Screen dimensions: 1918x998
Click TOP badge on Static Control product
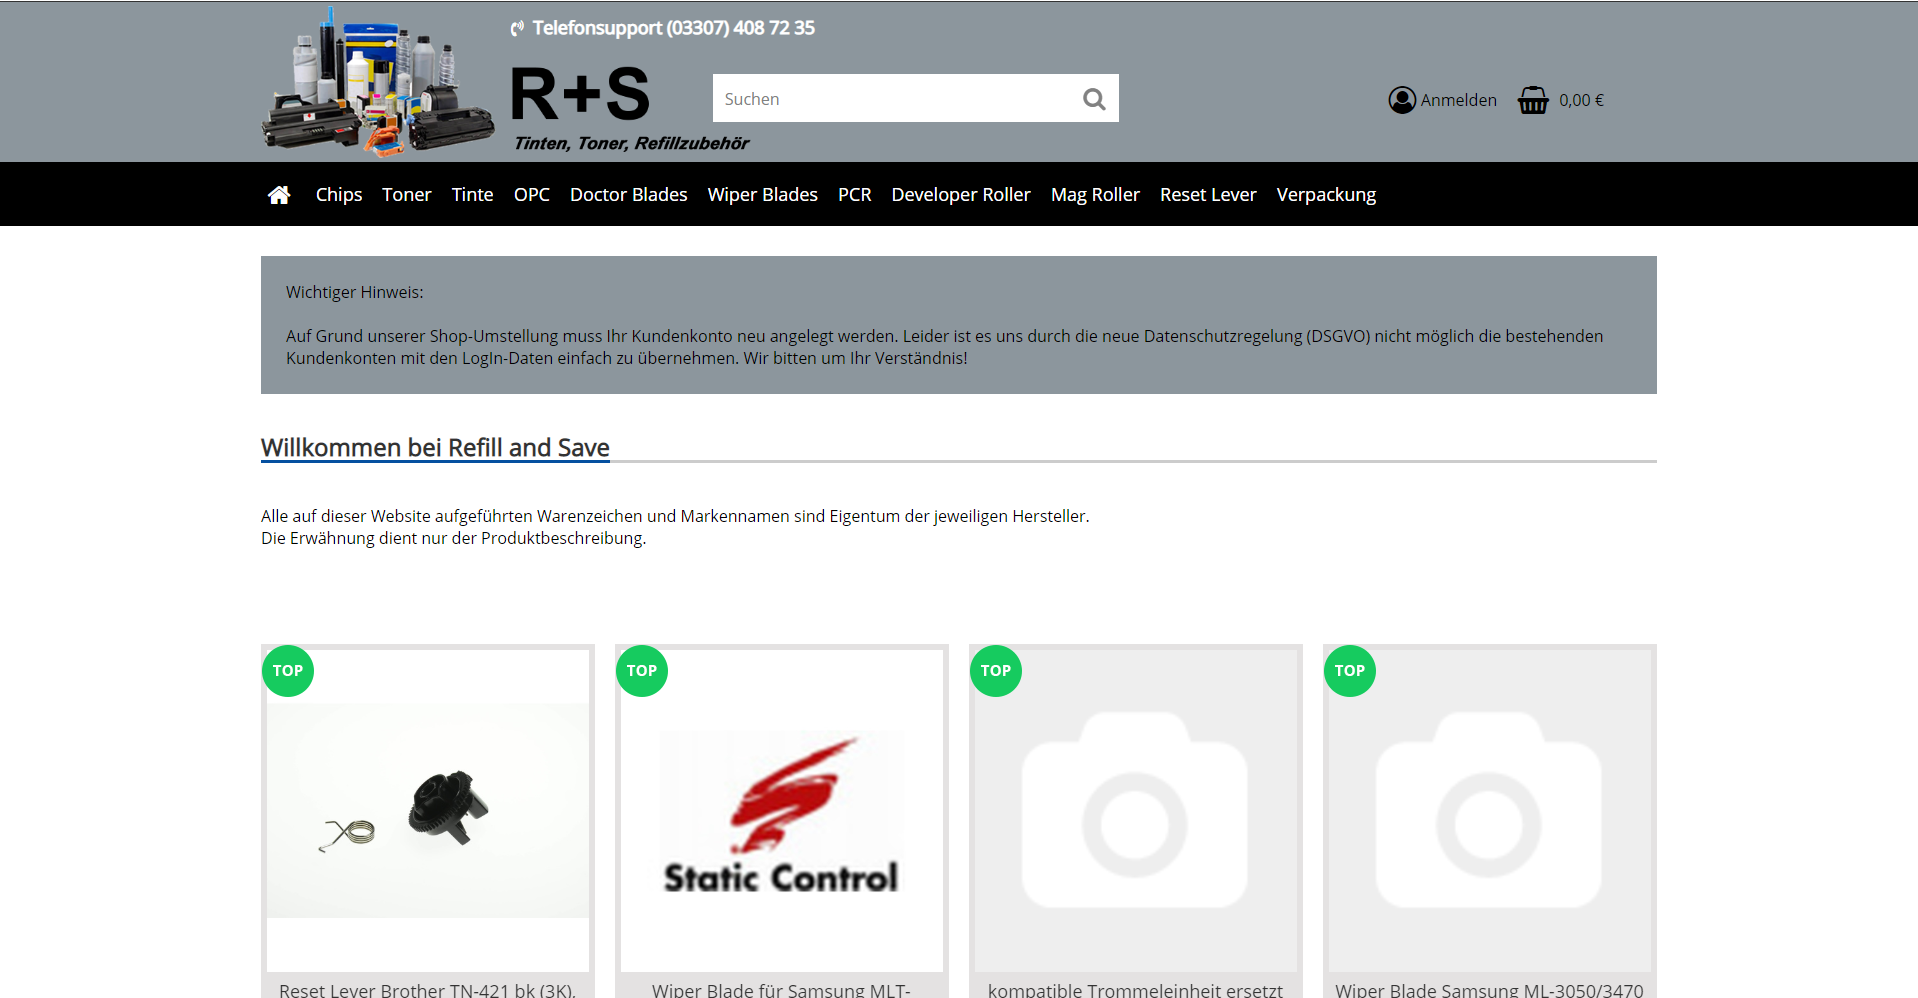pos(642,671)
